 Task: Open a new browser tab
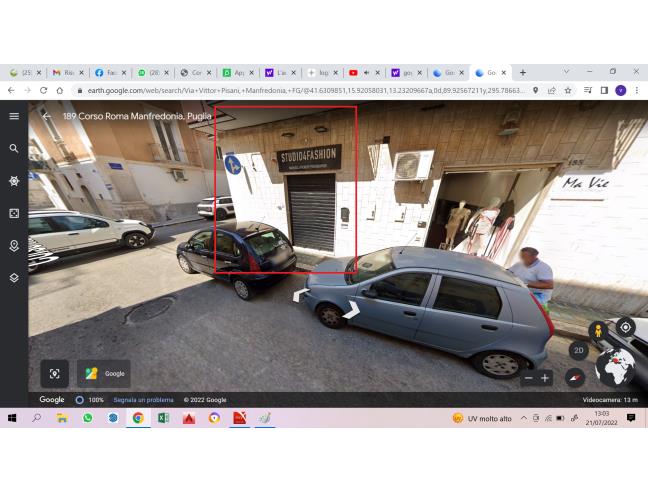(522, 73)
